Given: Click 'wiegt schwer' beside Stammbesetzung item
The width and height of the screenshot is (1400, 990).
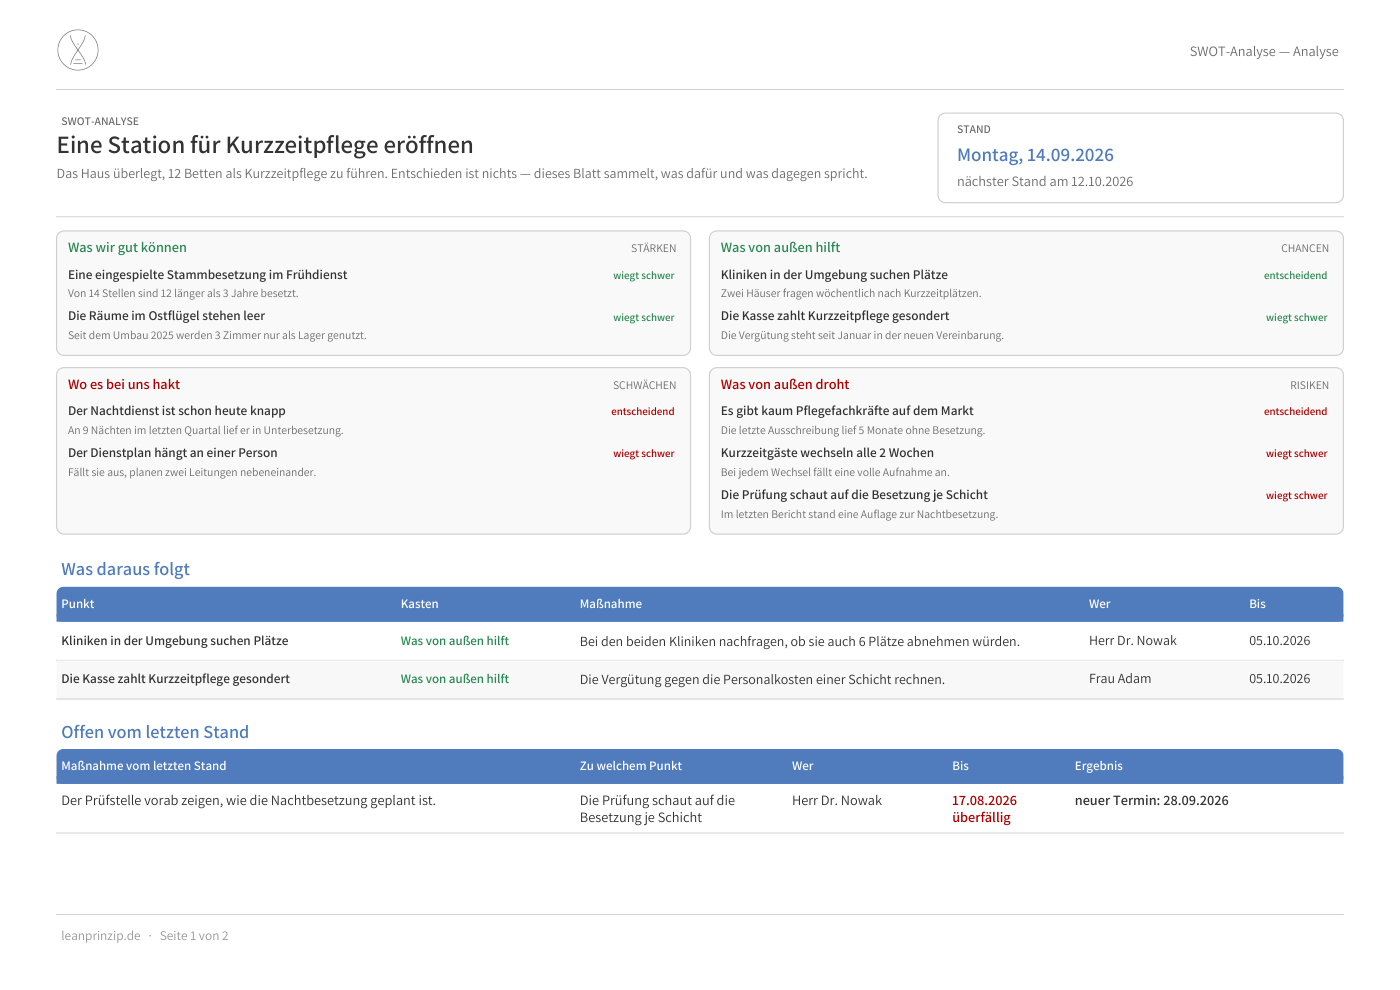Looking at the screenshot, I should coord(644,276).
